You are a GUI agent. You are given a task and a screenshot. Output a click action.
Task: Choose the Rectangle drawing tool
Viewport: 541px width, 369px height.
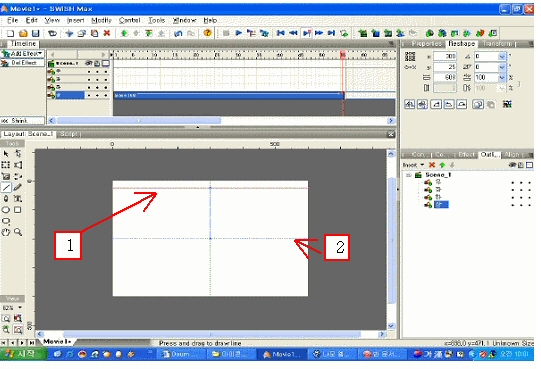pos(18,210)
